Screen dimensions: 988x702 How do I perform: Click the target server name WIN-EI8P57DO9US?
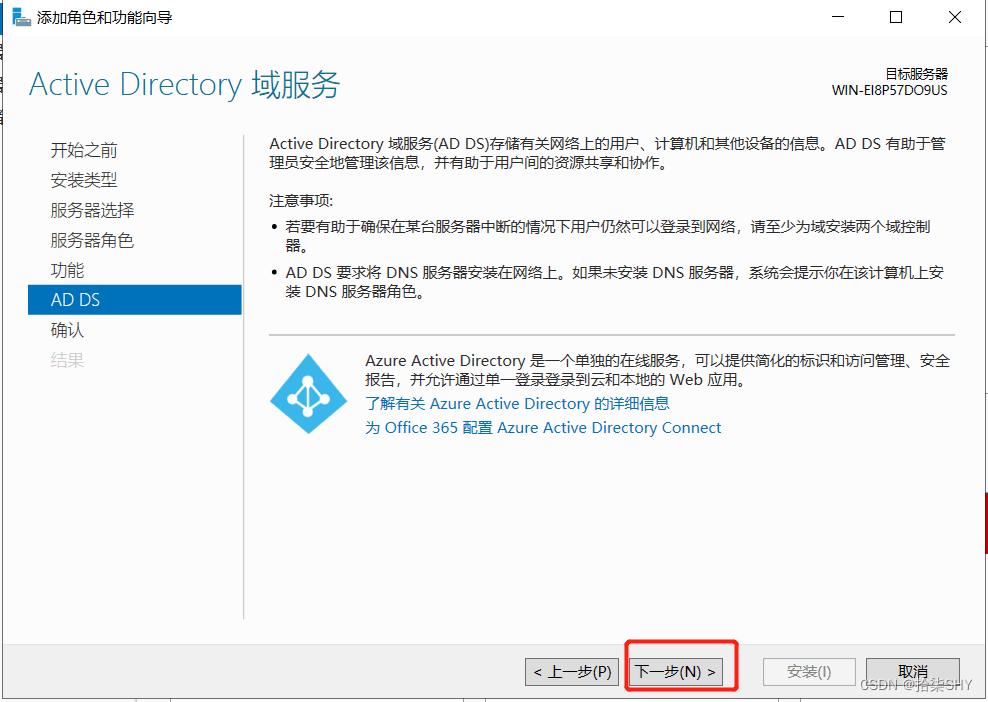click(889, 90)
